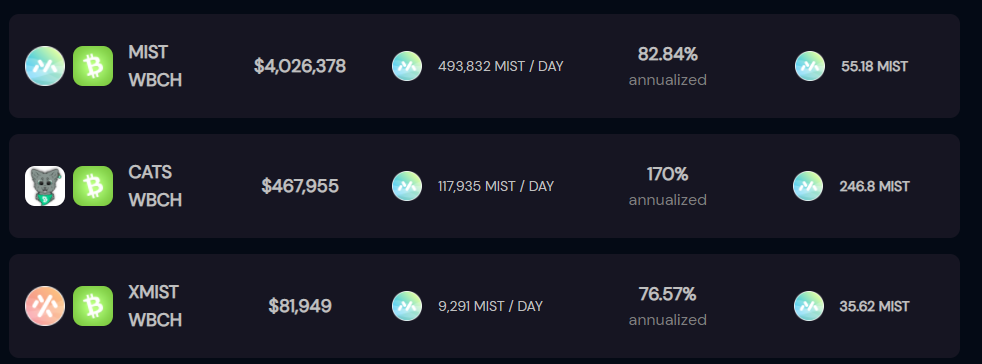Click the green WBCH icon in the MIST row
Screen dimensions: 982x364
click(x=93, y=66)
